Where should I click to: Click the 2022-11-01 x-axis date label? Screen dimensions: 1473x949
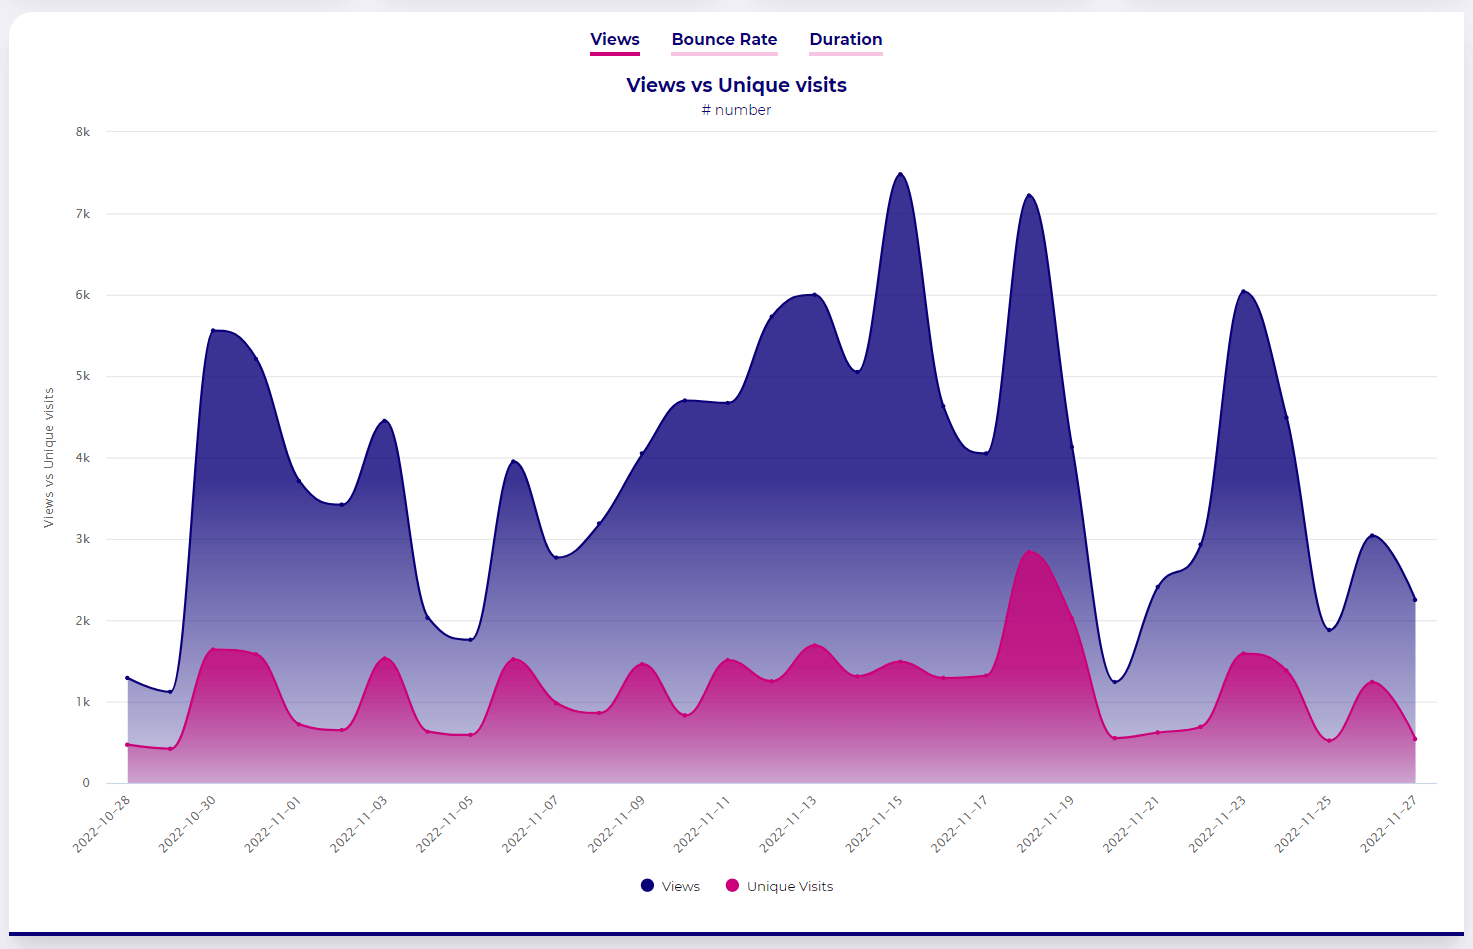[273, 824]
